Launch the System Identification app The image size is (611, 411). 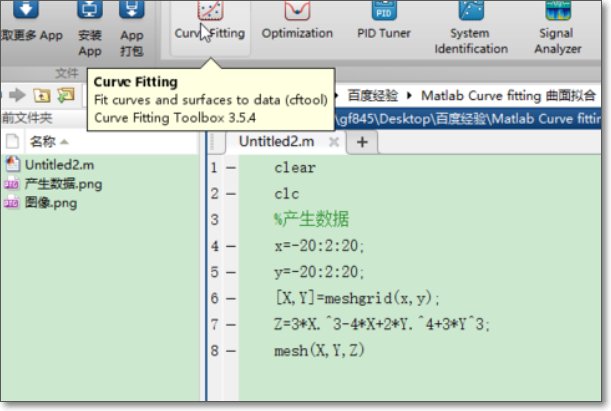(471, 26)
